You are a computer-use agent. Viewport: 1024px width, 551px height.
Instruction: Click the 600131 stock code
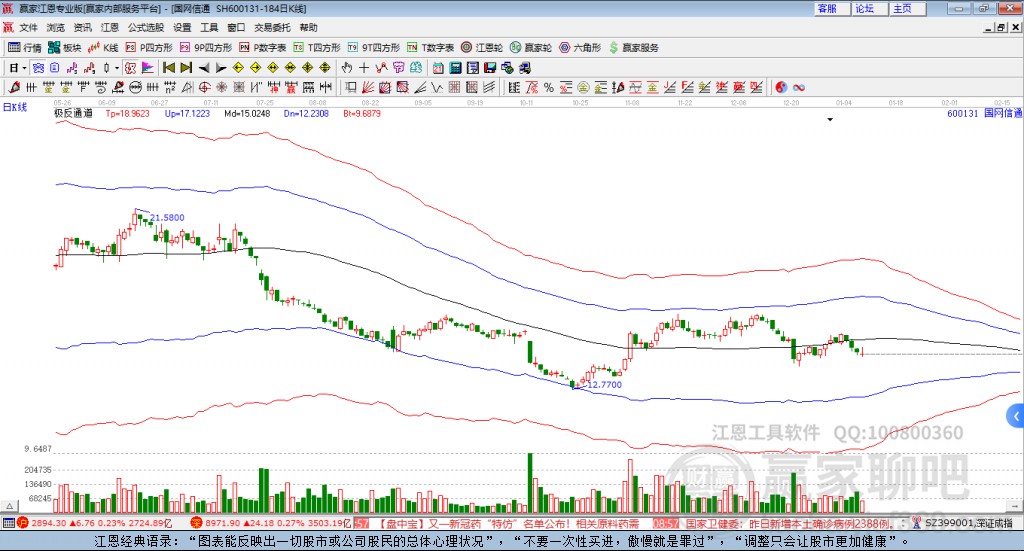click(x=963, y=113)
